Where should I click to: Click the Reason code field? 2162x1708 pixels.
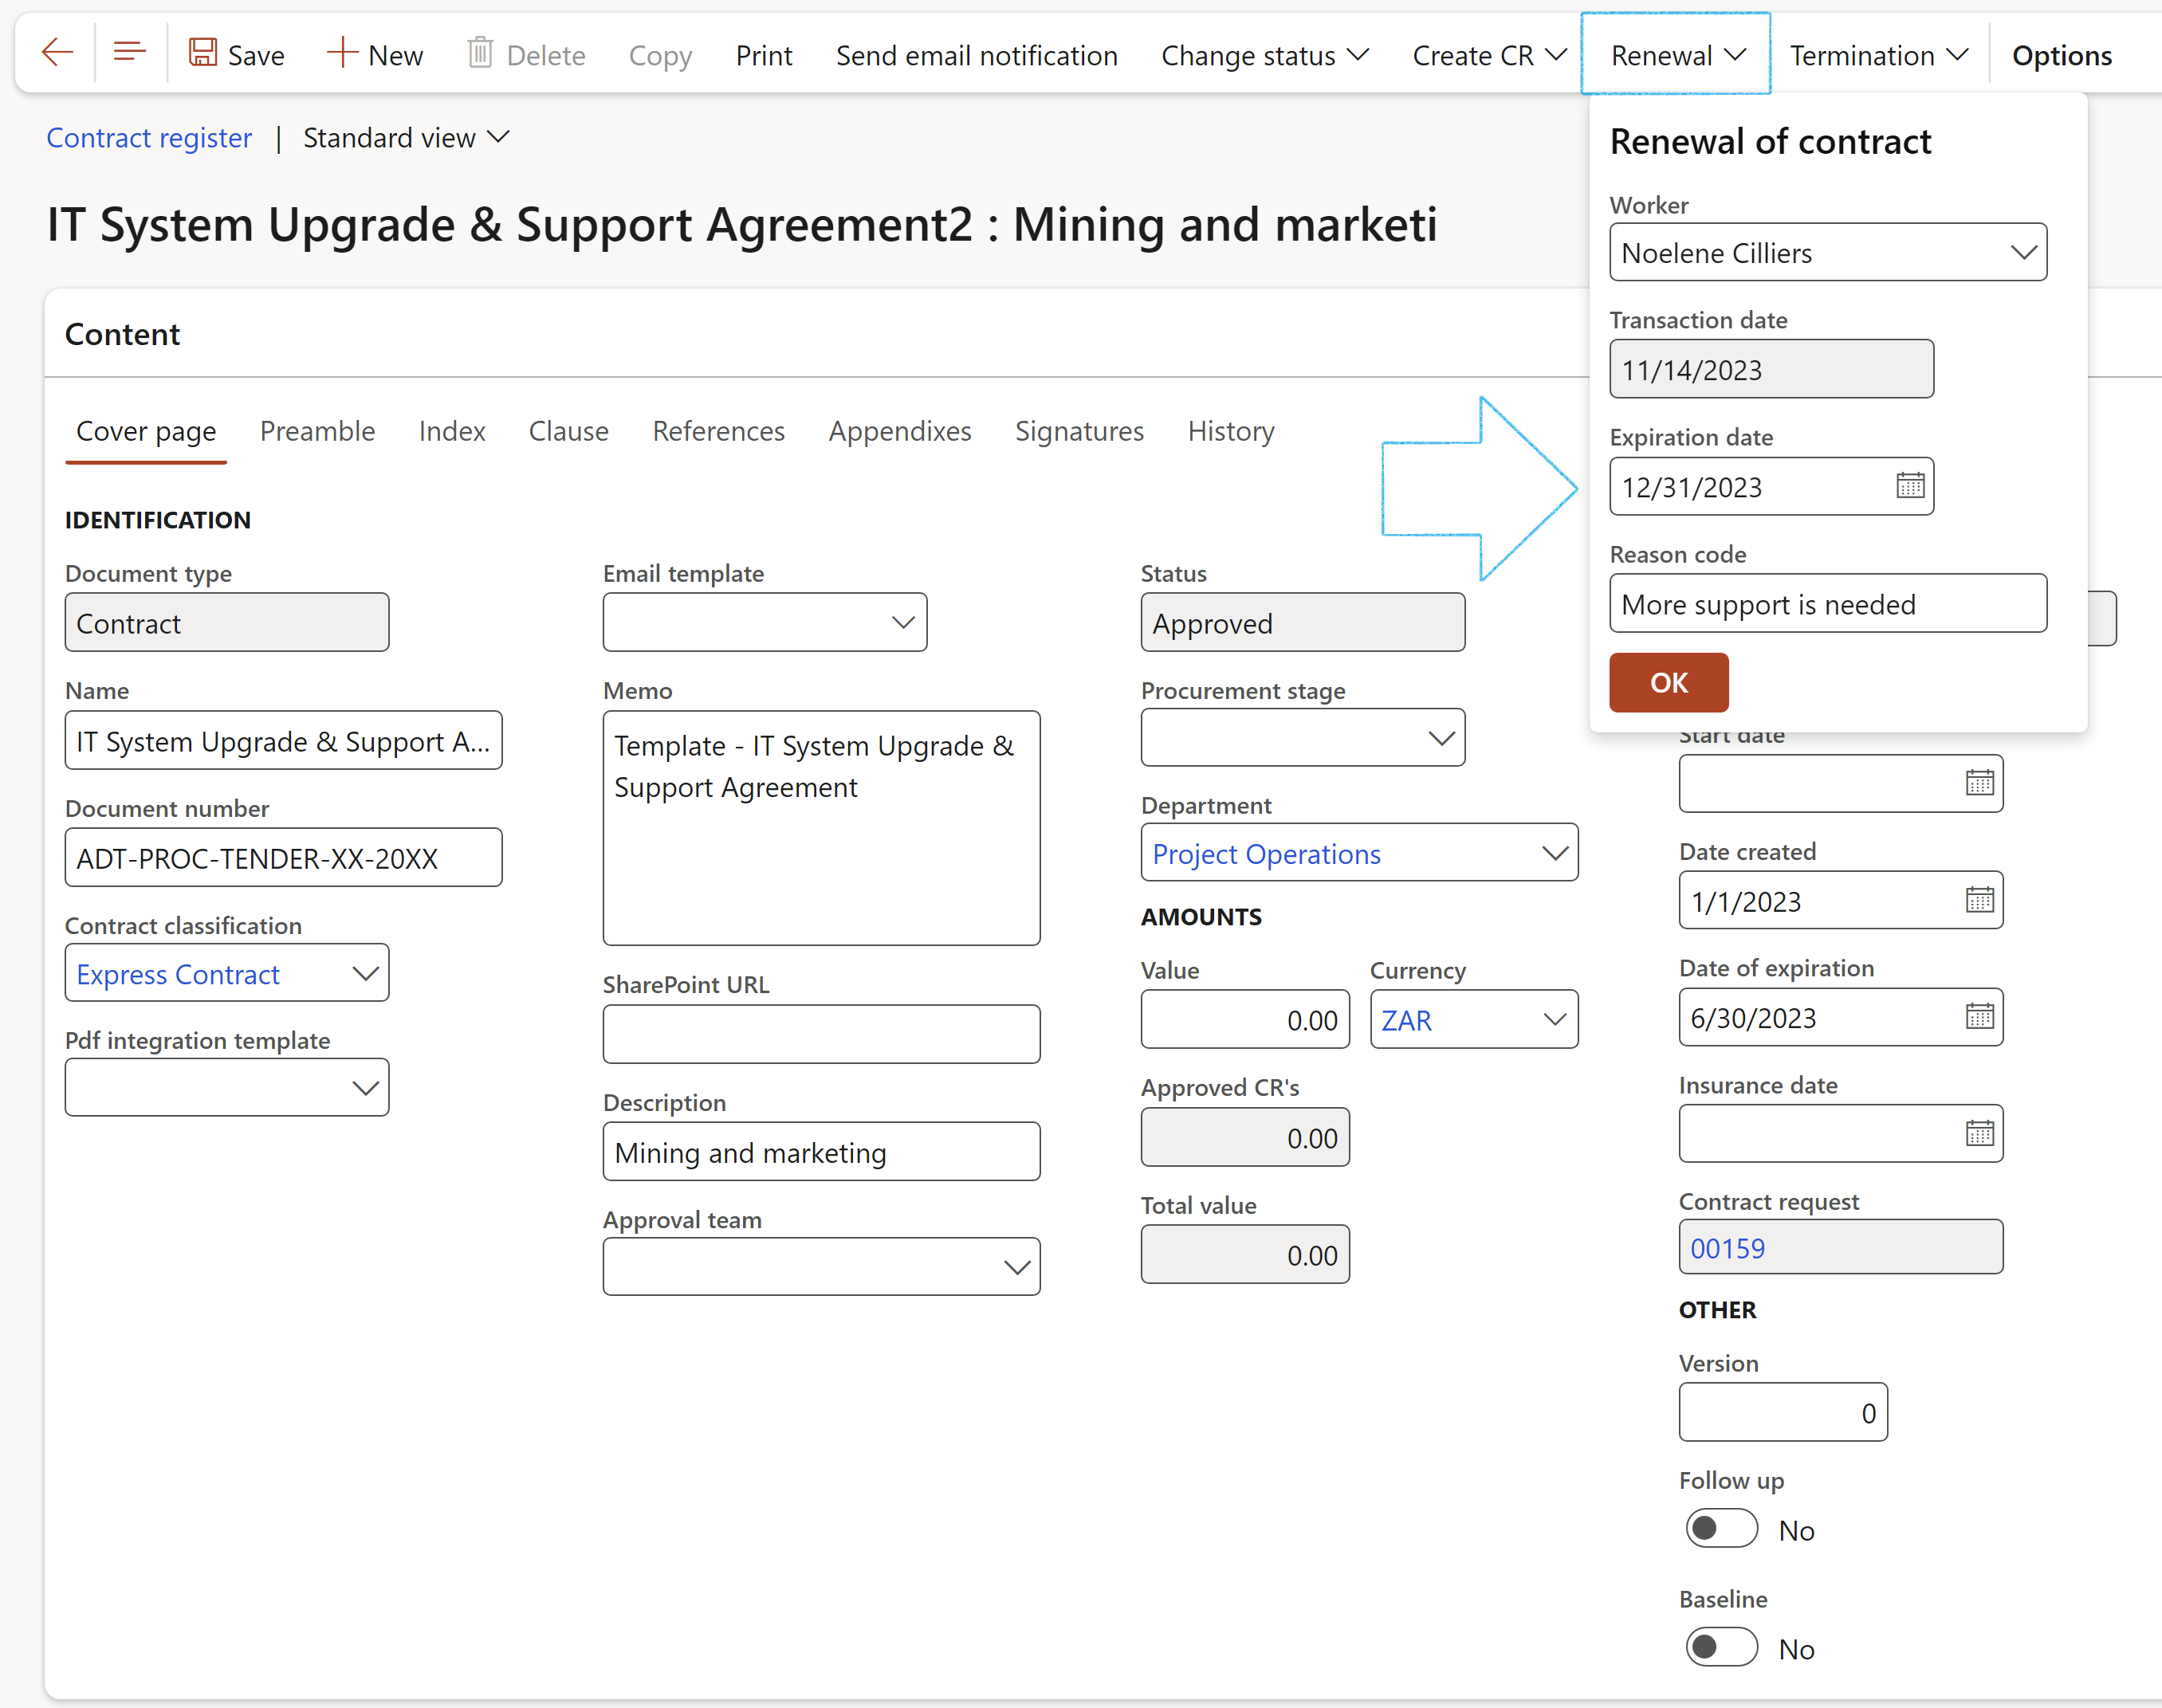tap(1827, 603)
